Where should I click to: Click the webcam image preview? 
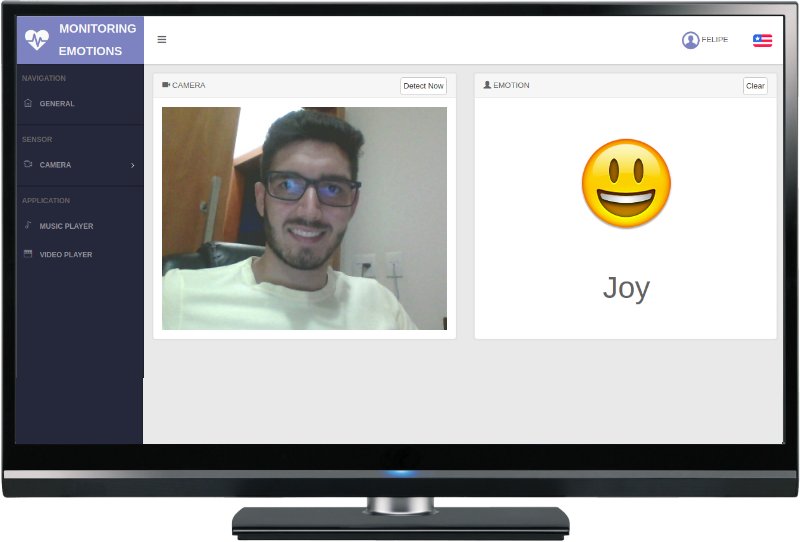[304, 218]
